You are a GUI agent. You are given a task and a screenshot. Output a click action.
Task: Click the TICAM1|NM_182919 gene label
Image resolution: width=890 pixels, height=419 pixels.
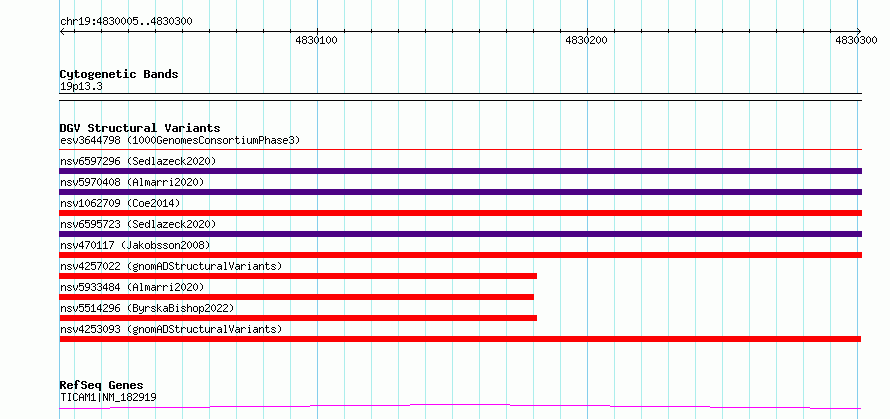(x=108, y=397)
